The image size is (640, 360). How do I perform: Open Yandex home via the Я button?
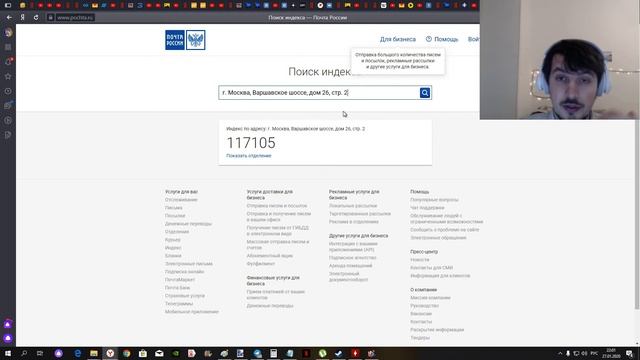click(22, 18)
